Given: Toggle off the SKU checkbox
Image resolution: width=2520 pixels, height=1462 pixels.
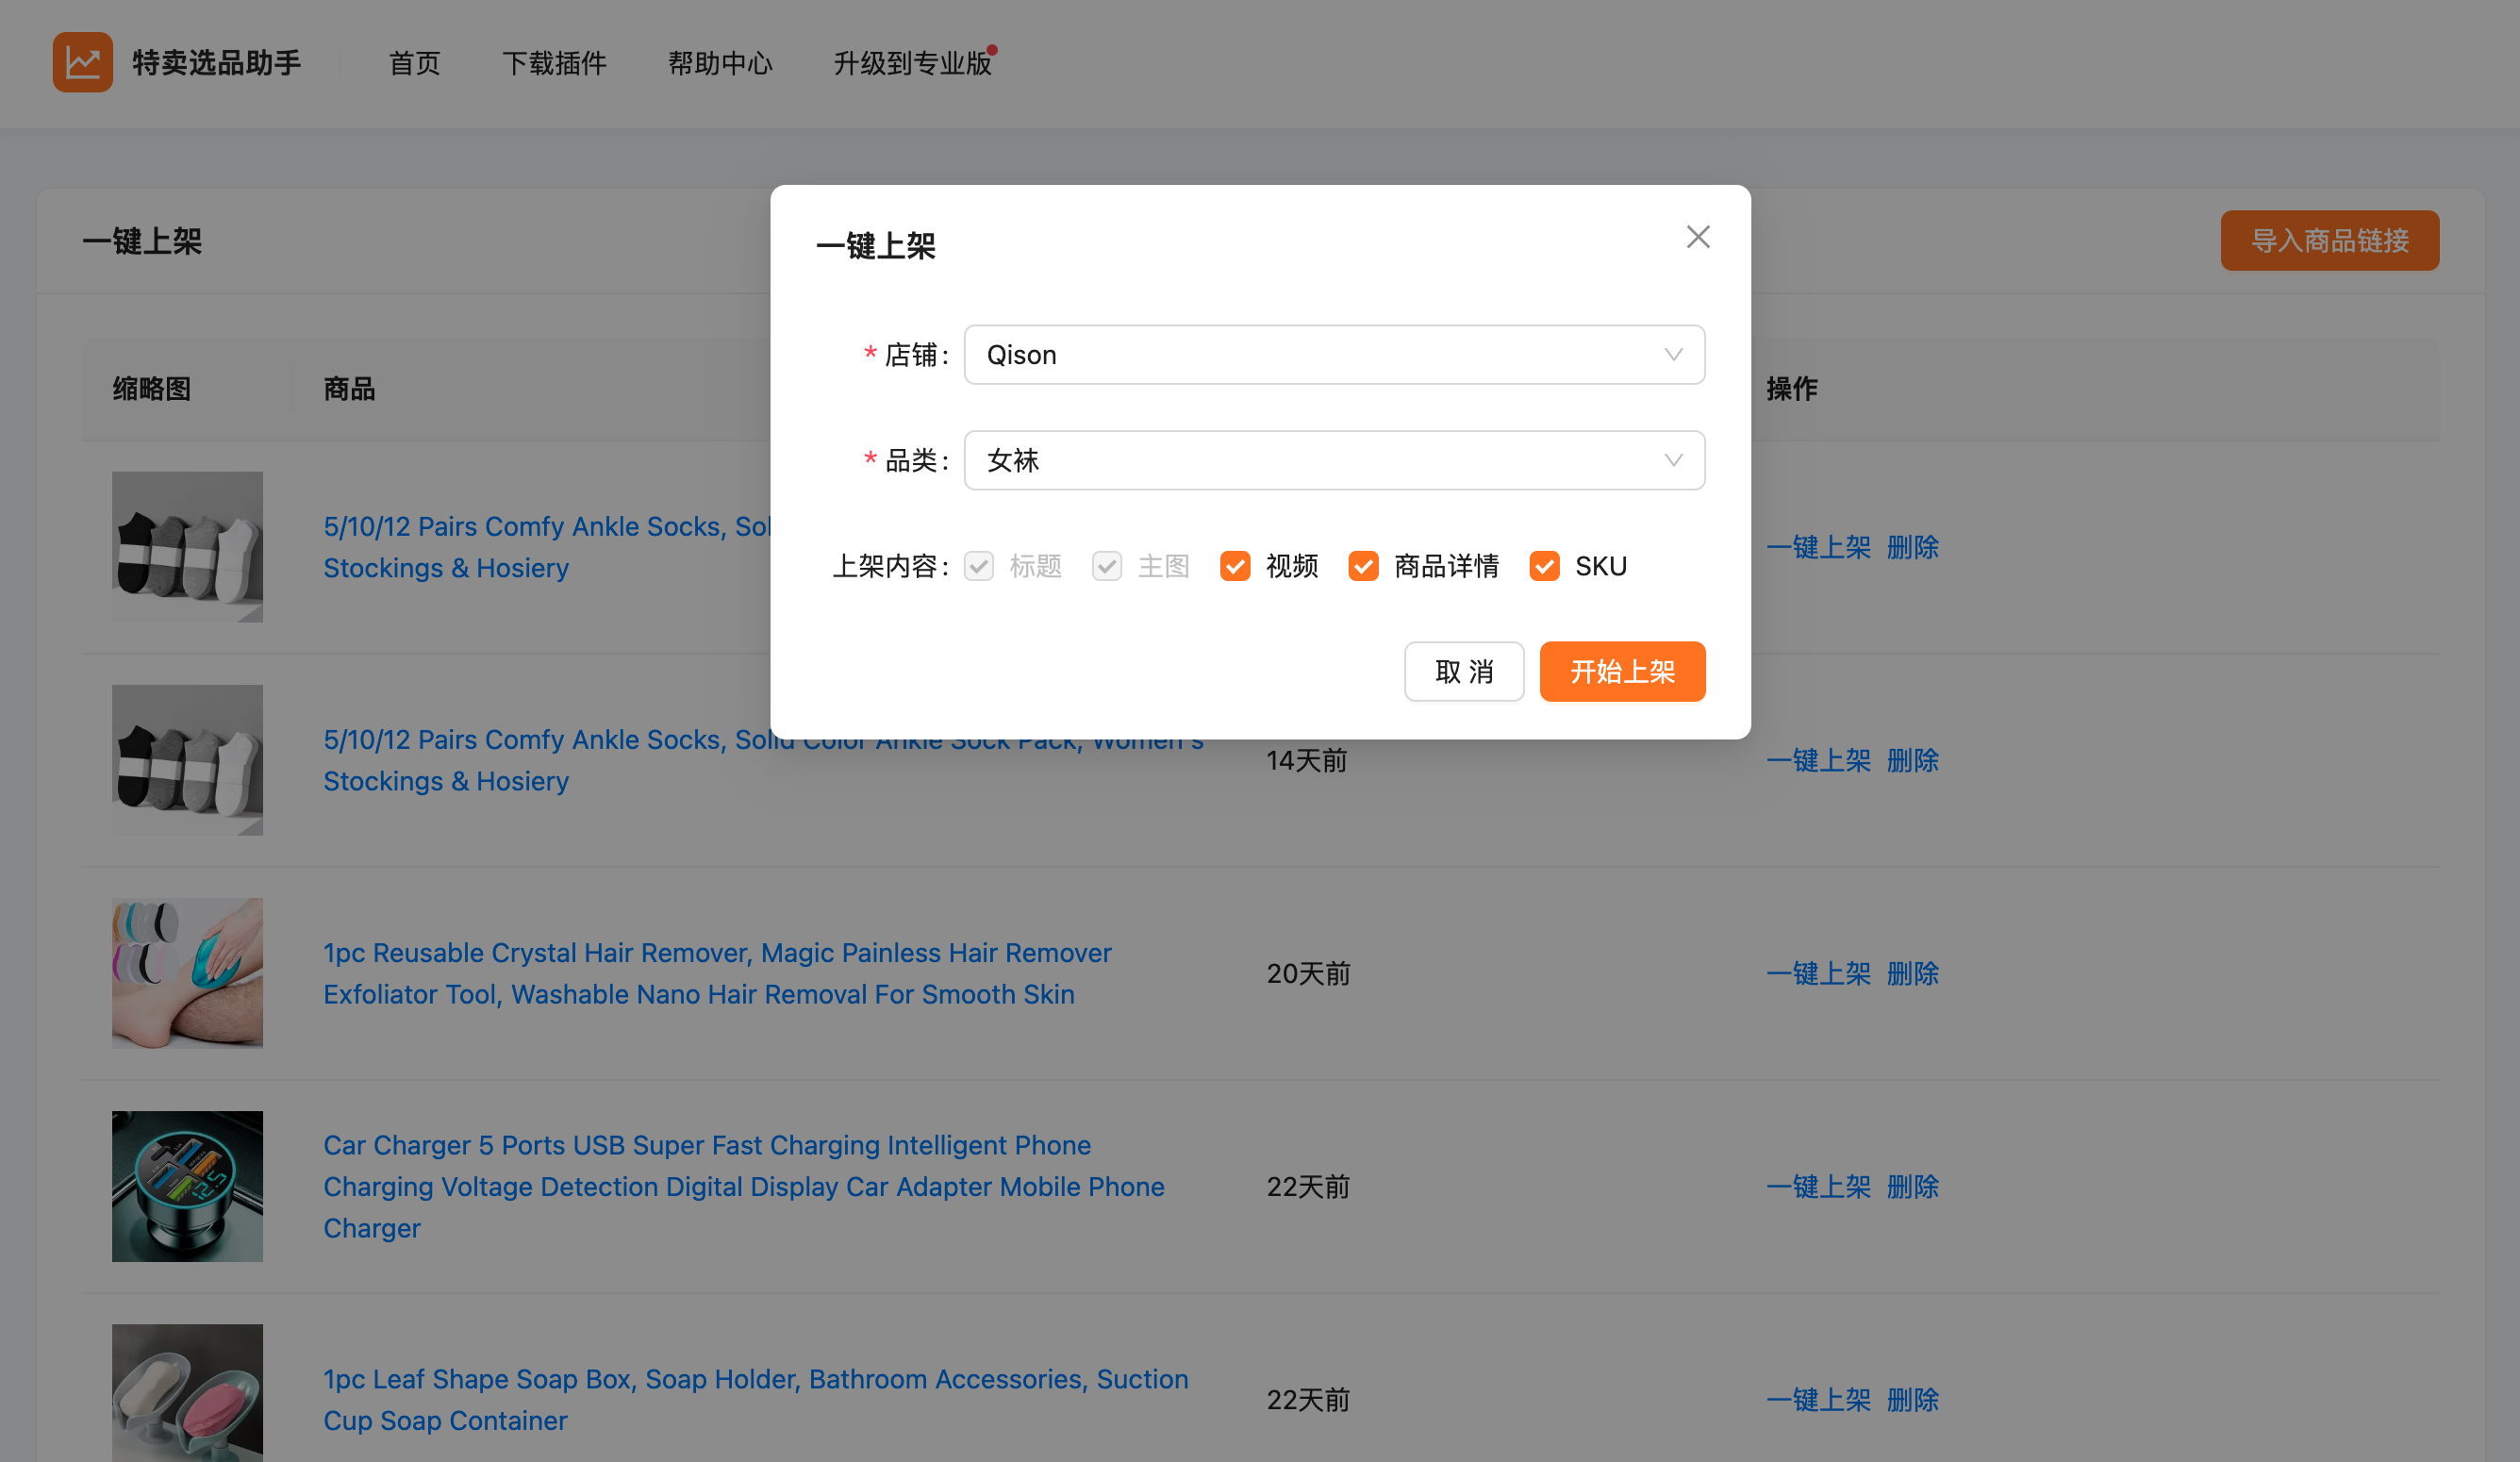Looking at the screenshot, I should (1544, 566).
